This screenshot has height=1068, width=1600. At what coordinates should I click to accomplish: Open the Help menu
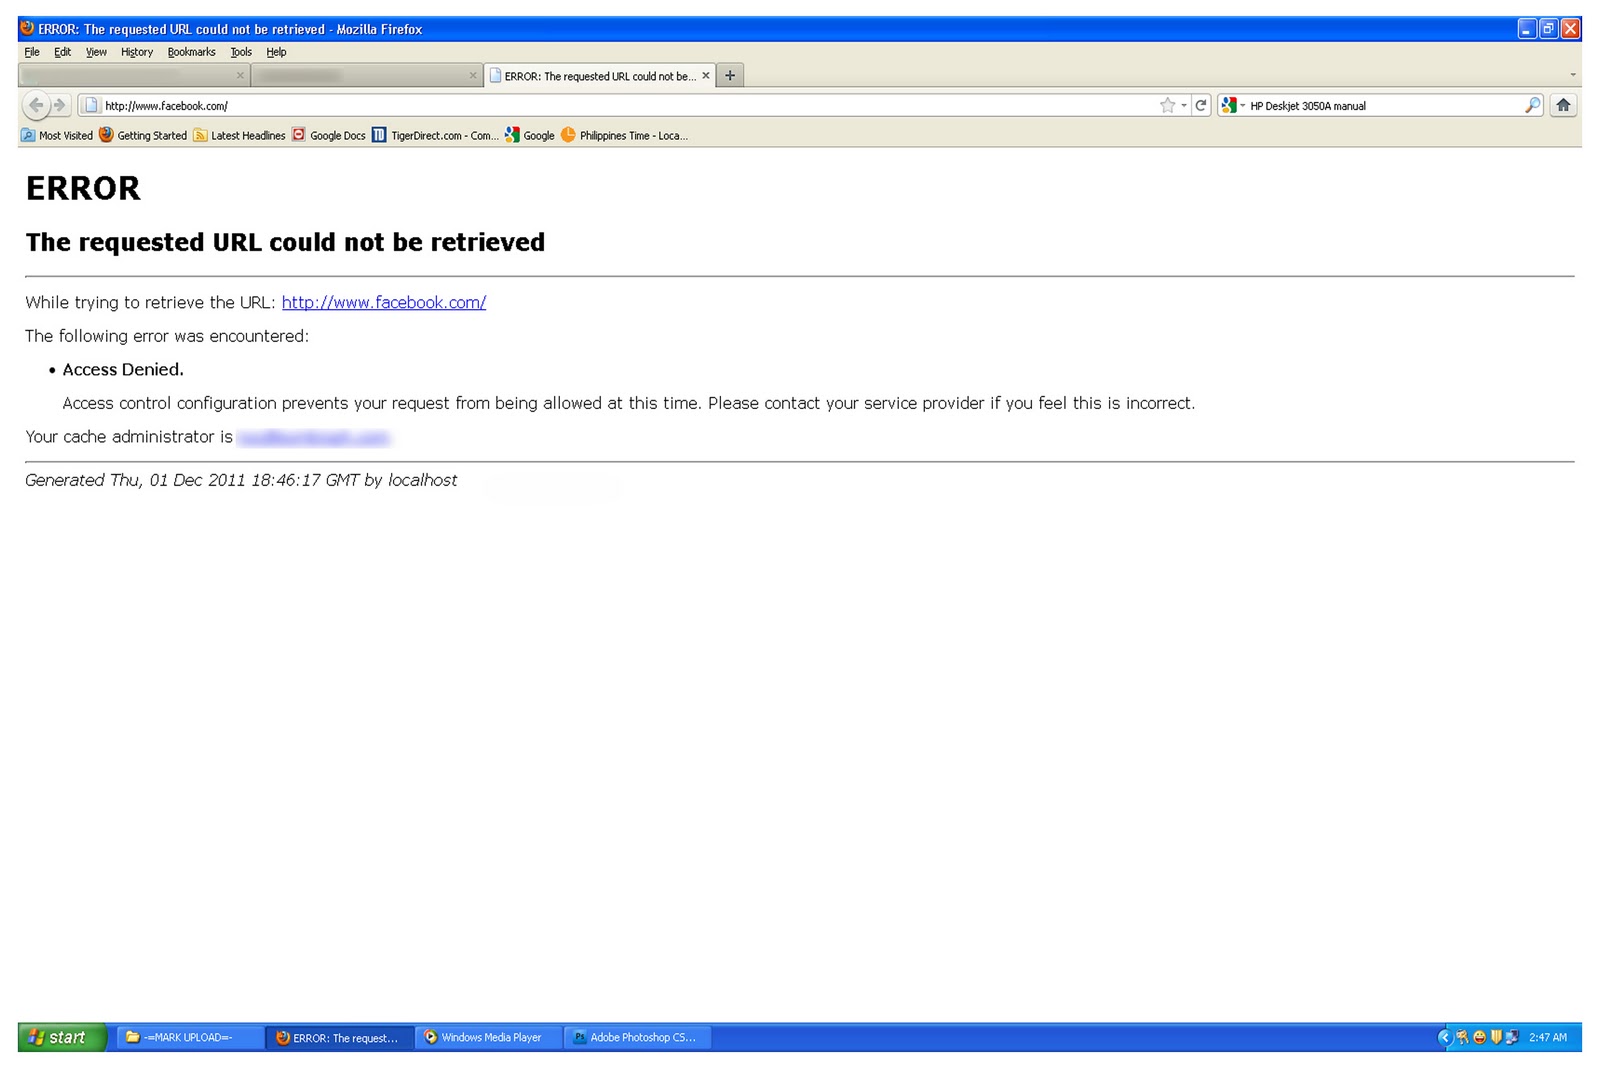276,52
